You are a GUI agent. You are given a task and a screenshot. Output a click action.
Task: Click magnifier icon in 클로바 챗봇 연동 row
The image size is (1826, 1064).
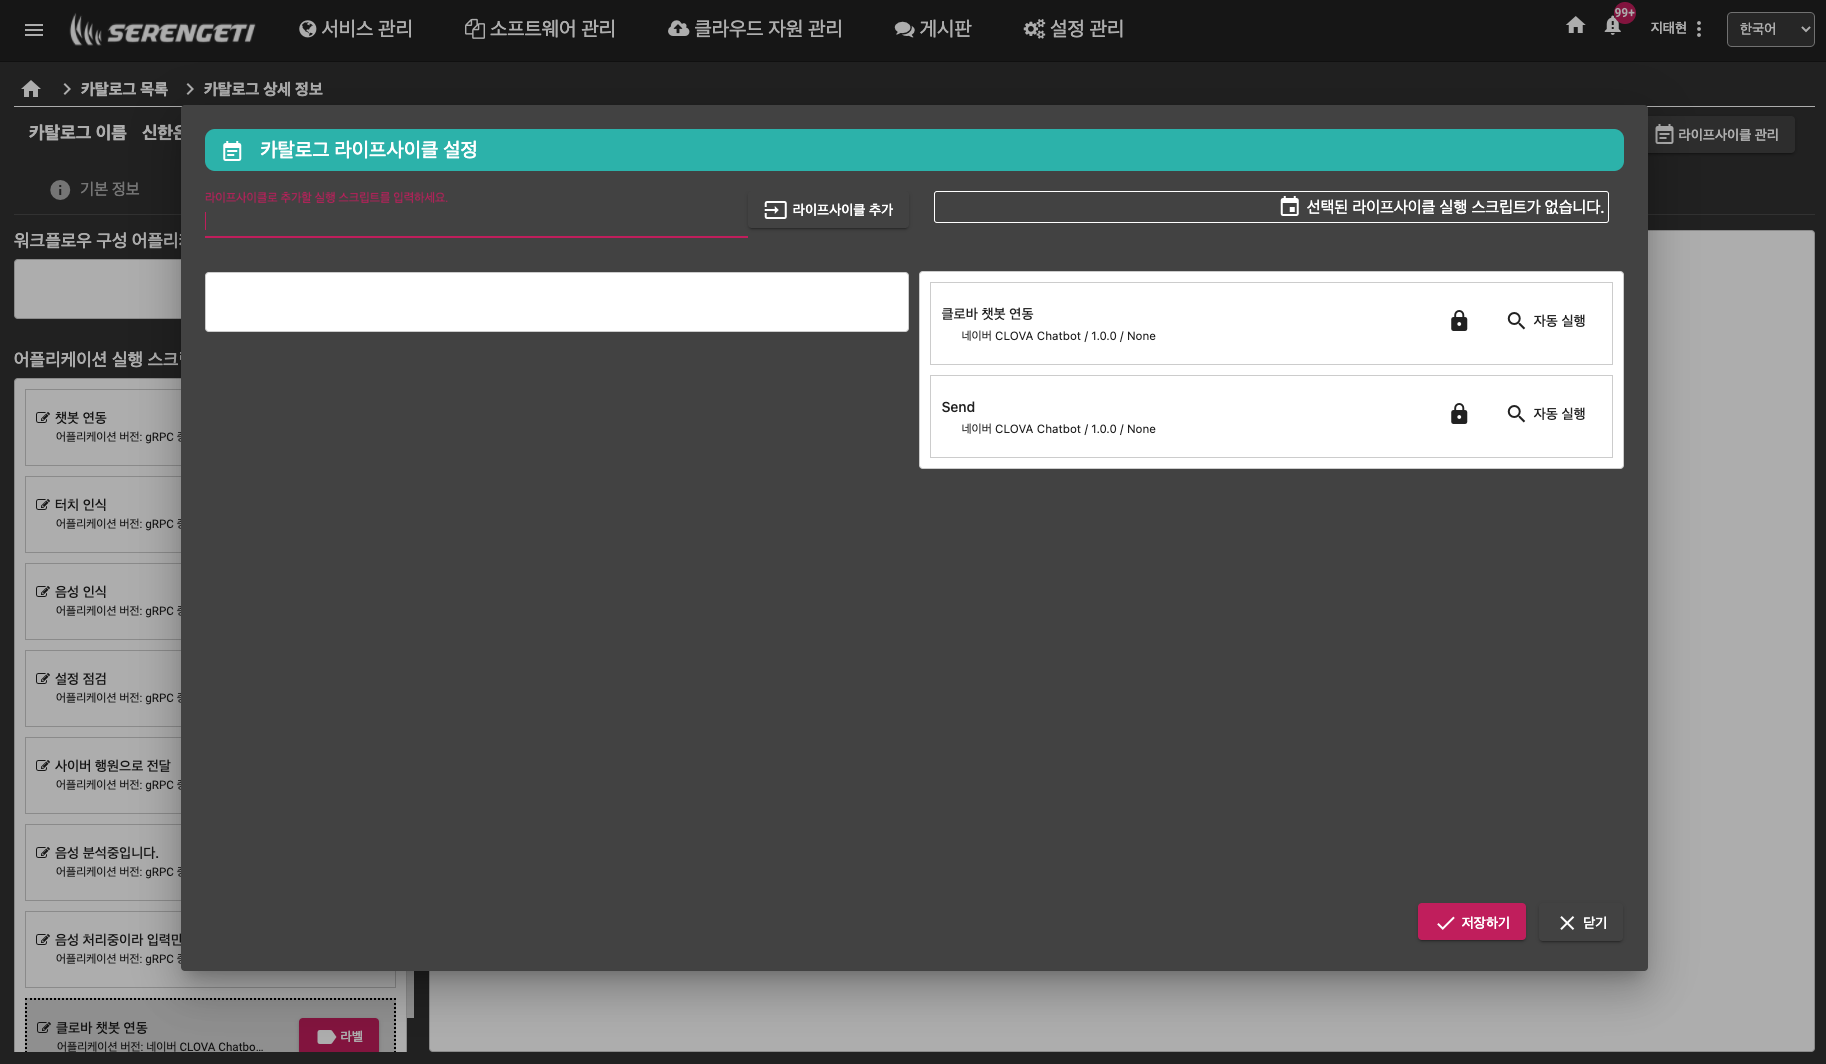(x=1516, y=321)
